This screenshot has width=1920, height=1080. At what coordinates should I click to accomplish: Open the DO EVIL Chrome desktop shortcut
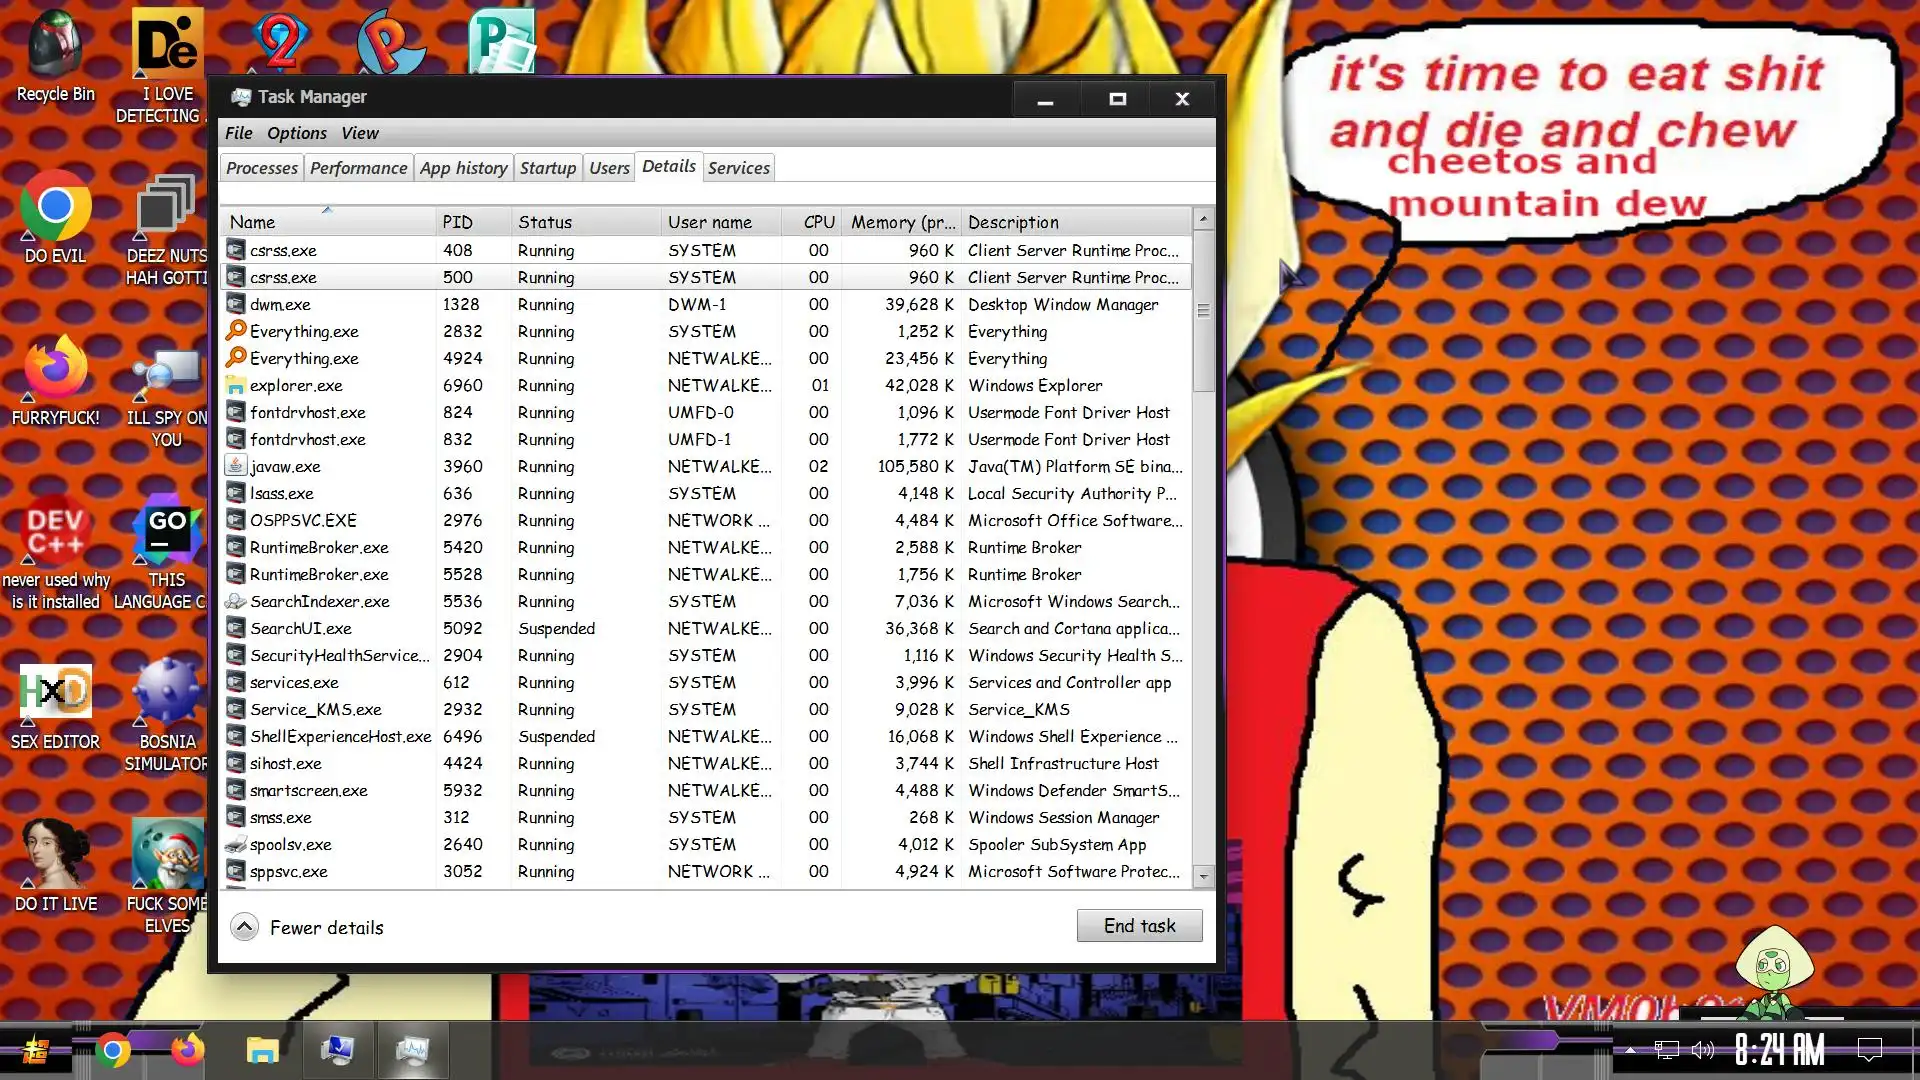pos(55,208)
